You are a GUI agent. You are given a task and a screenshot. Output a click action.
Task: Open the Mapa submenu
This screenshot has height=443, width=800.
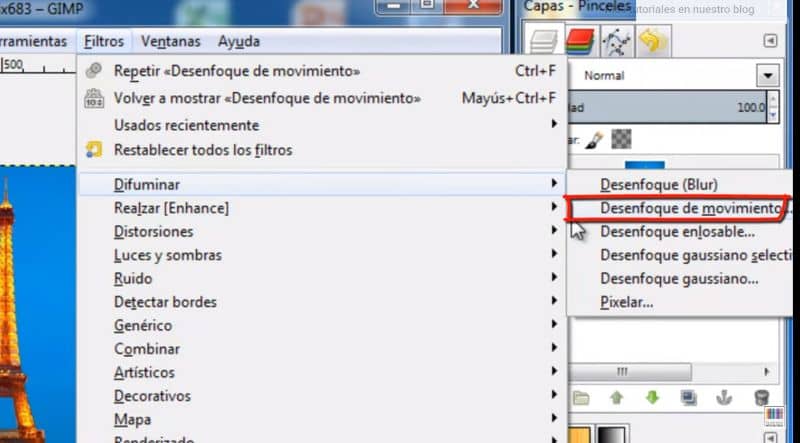pyautogui.click(x=321, y=419)
